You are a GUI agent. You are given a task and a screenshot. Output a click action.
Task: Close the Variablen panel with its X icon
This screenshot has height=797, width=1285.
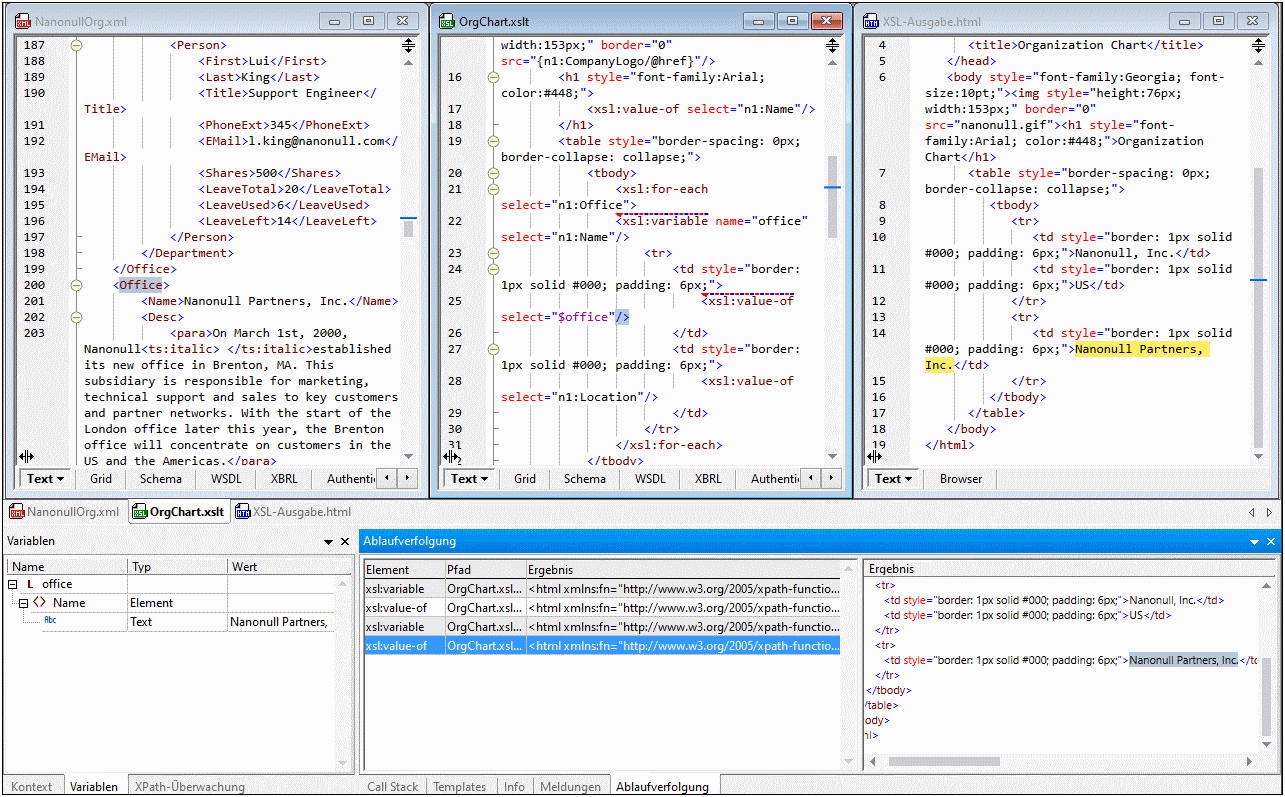coord(346,542)
